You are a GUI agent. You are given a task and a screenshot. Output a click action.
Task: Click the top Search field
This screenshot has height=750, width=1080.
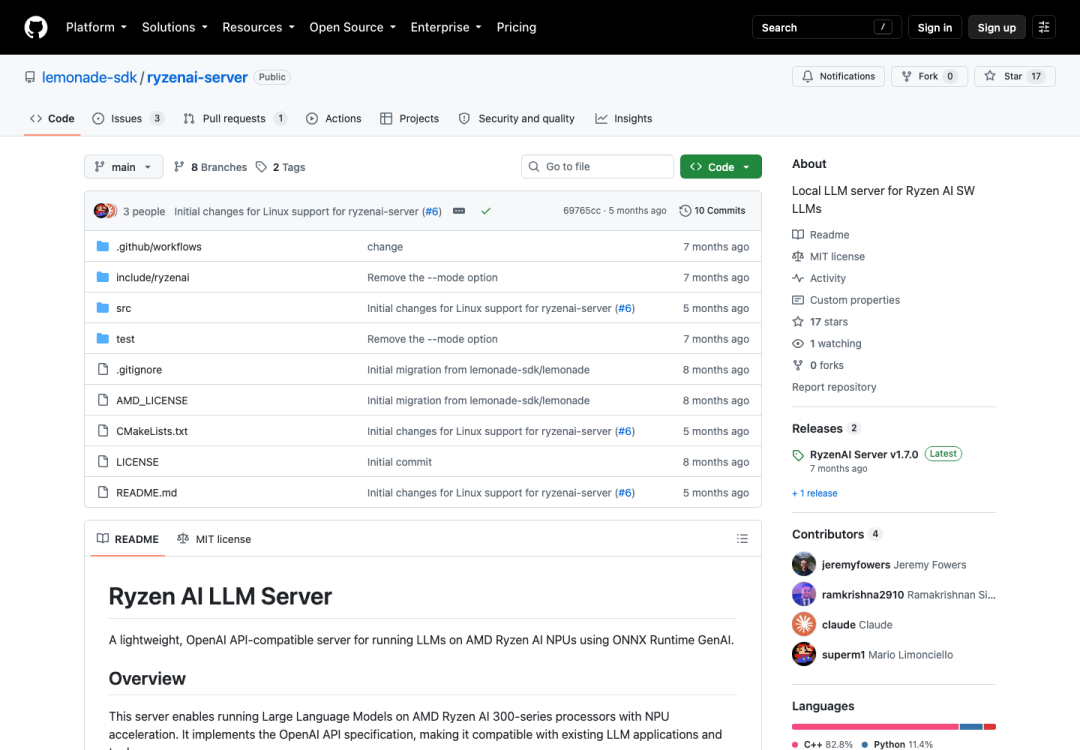[827, 28]
